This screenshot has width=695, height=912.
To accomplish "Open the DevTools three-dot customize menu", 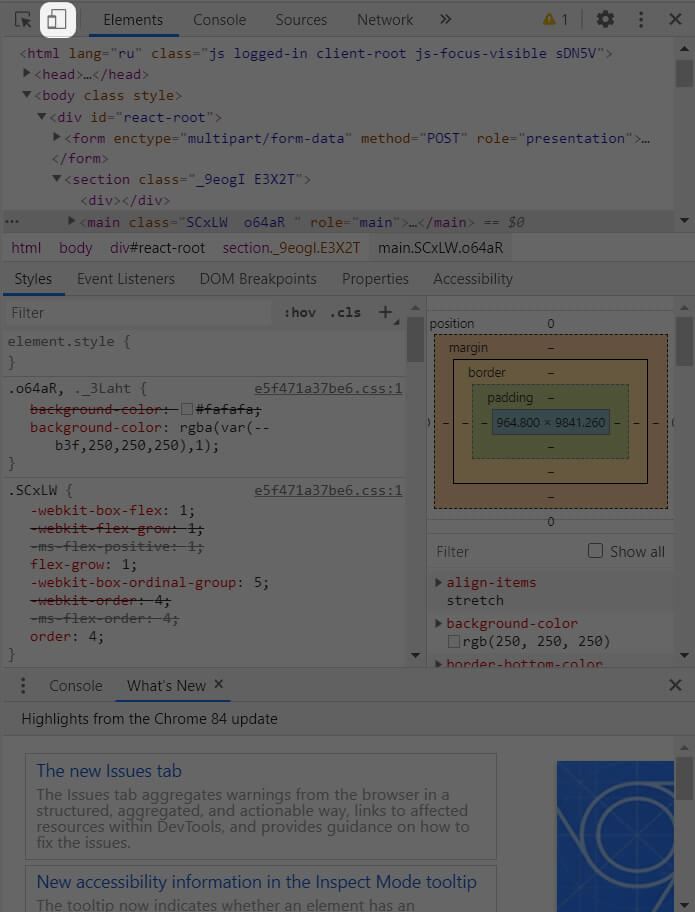I will coord(640,20).
